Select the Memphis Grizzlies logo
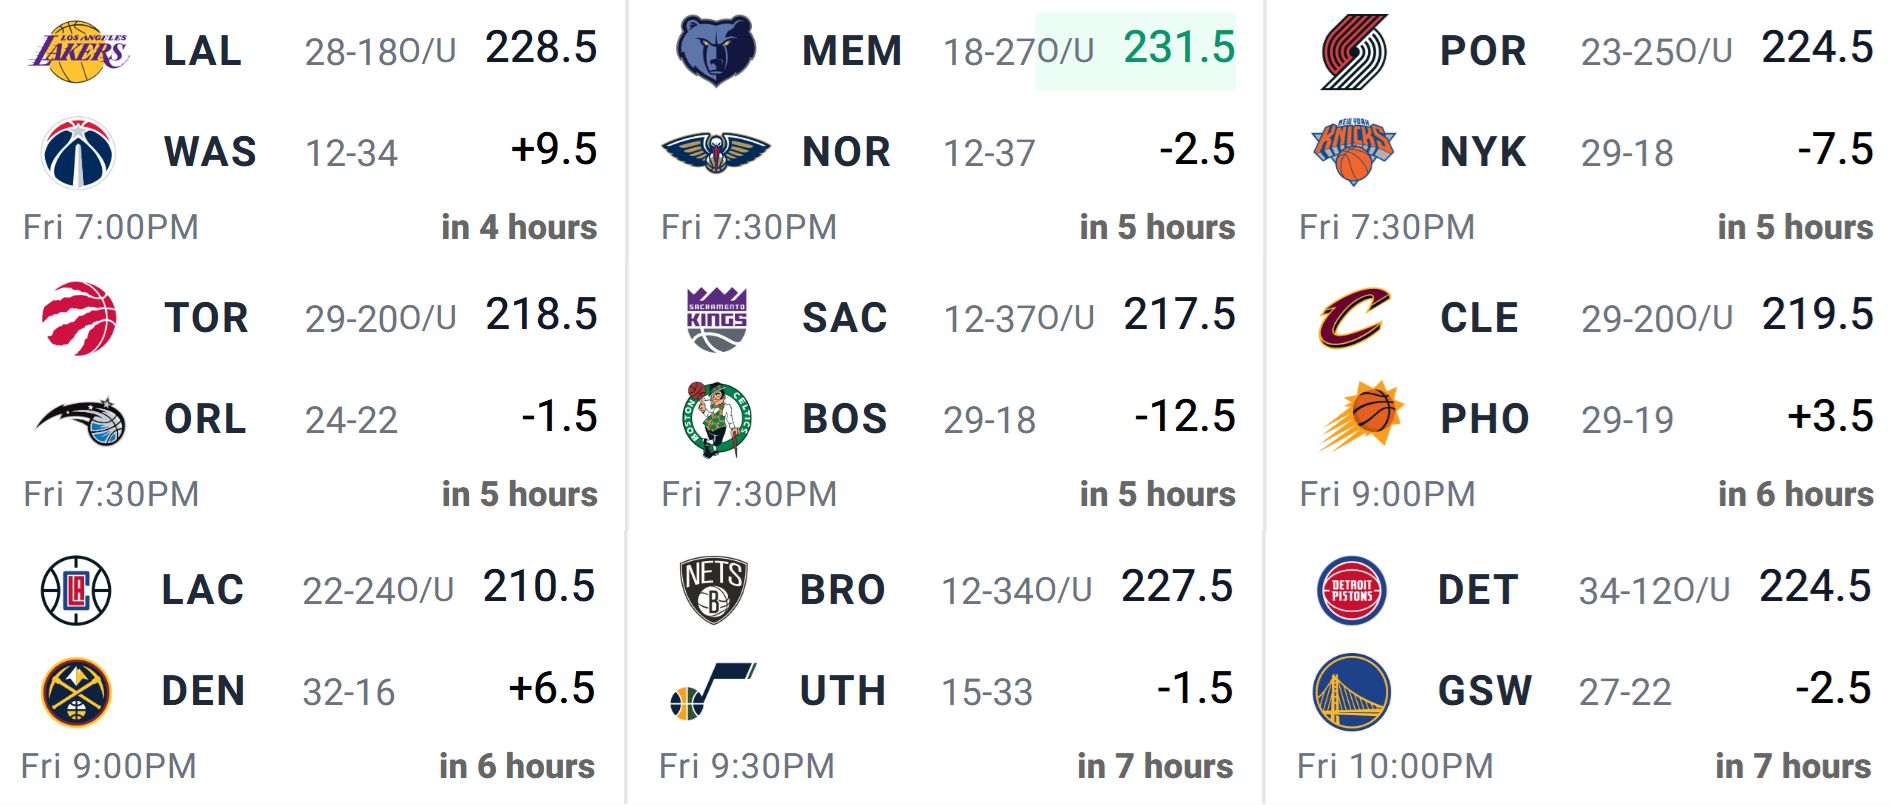The width and height of the screenshot is (1891, 805). click(x=715, y=50)
